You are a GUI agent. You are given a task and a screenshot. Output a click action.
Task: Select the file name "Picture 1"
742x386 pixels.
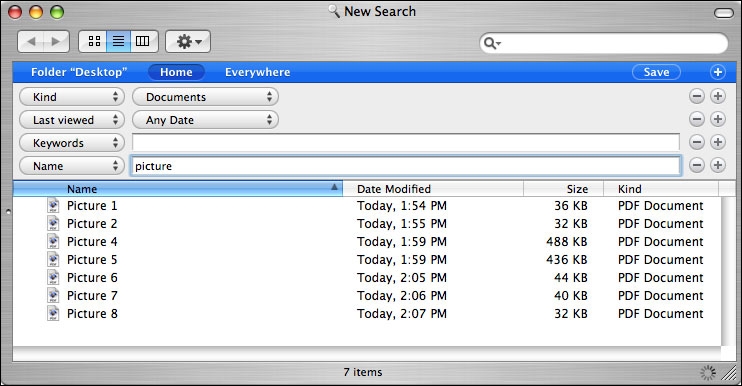coord(92,206)
